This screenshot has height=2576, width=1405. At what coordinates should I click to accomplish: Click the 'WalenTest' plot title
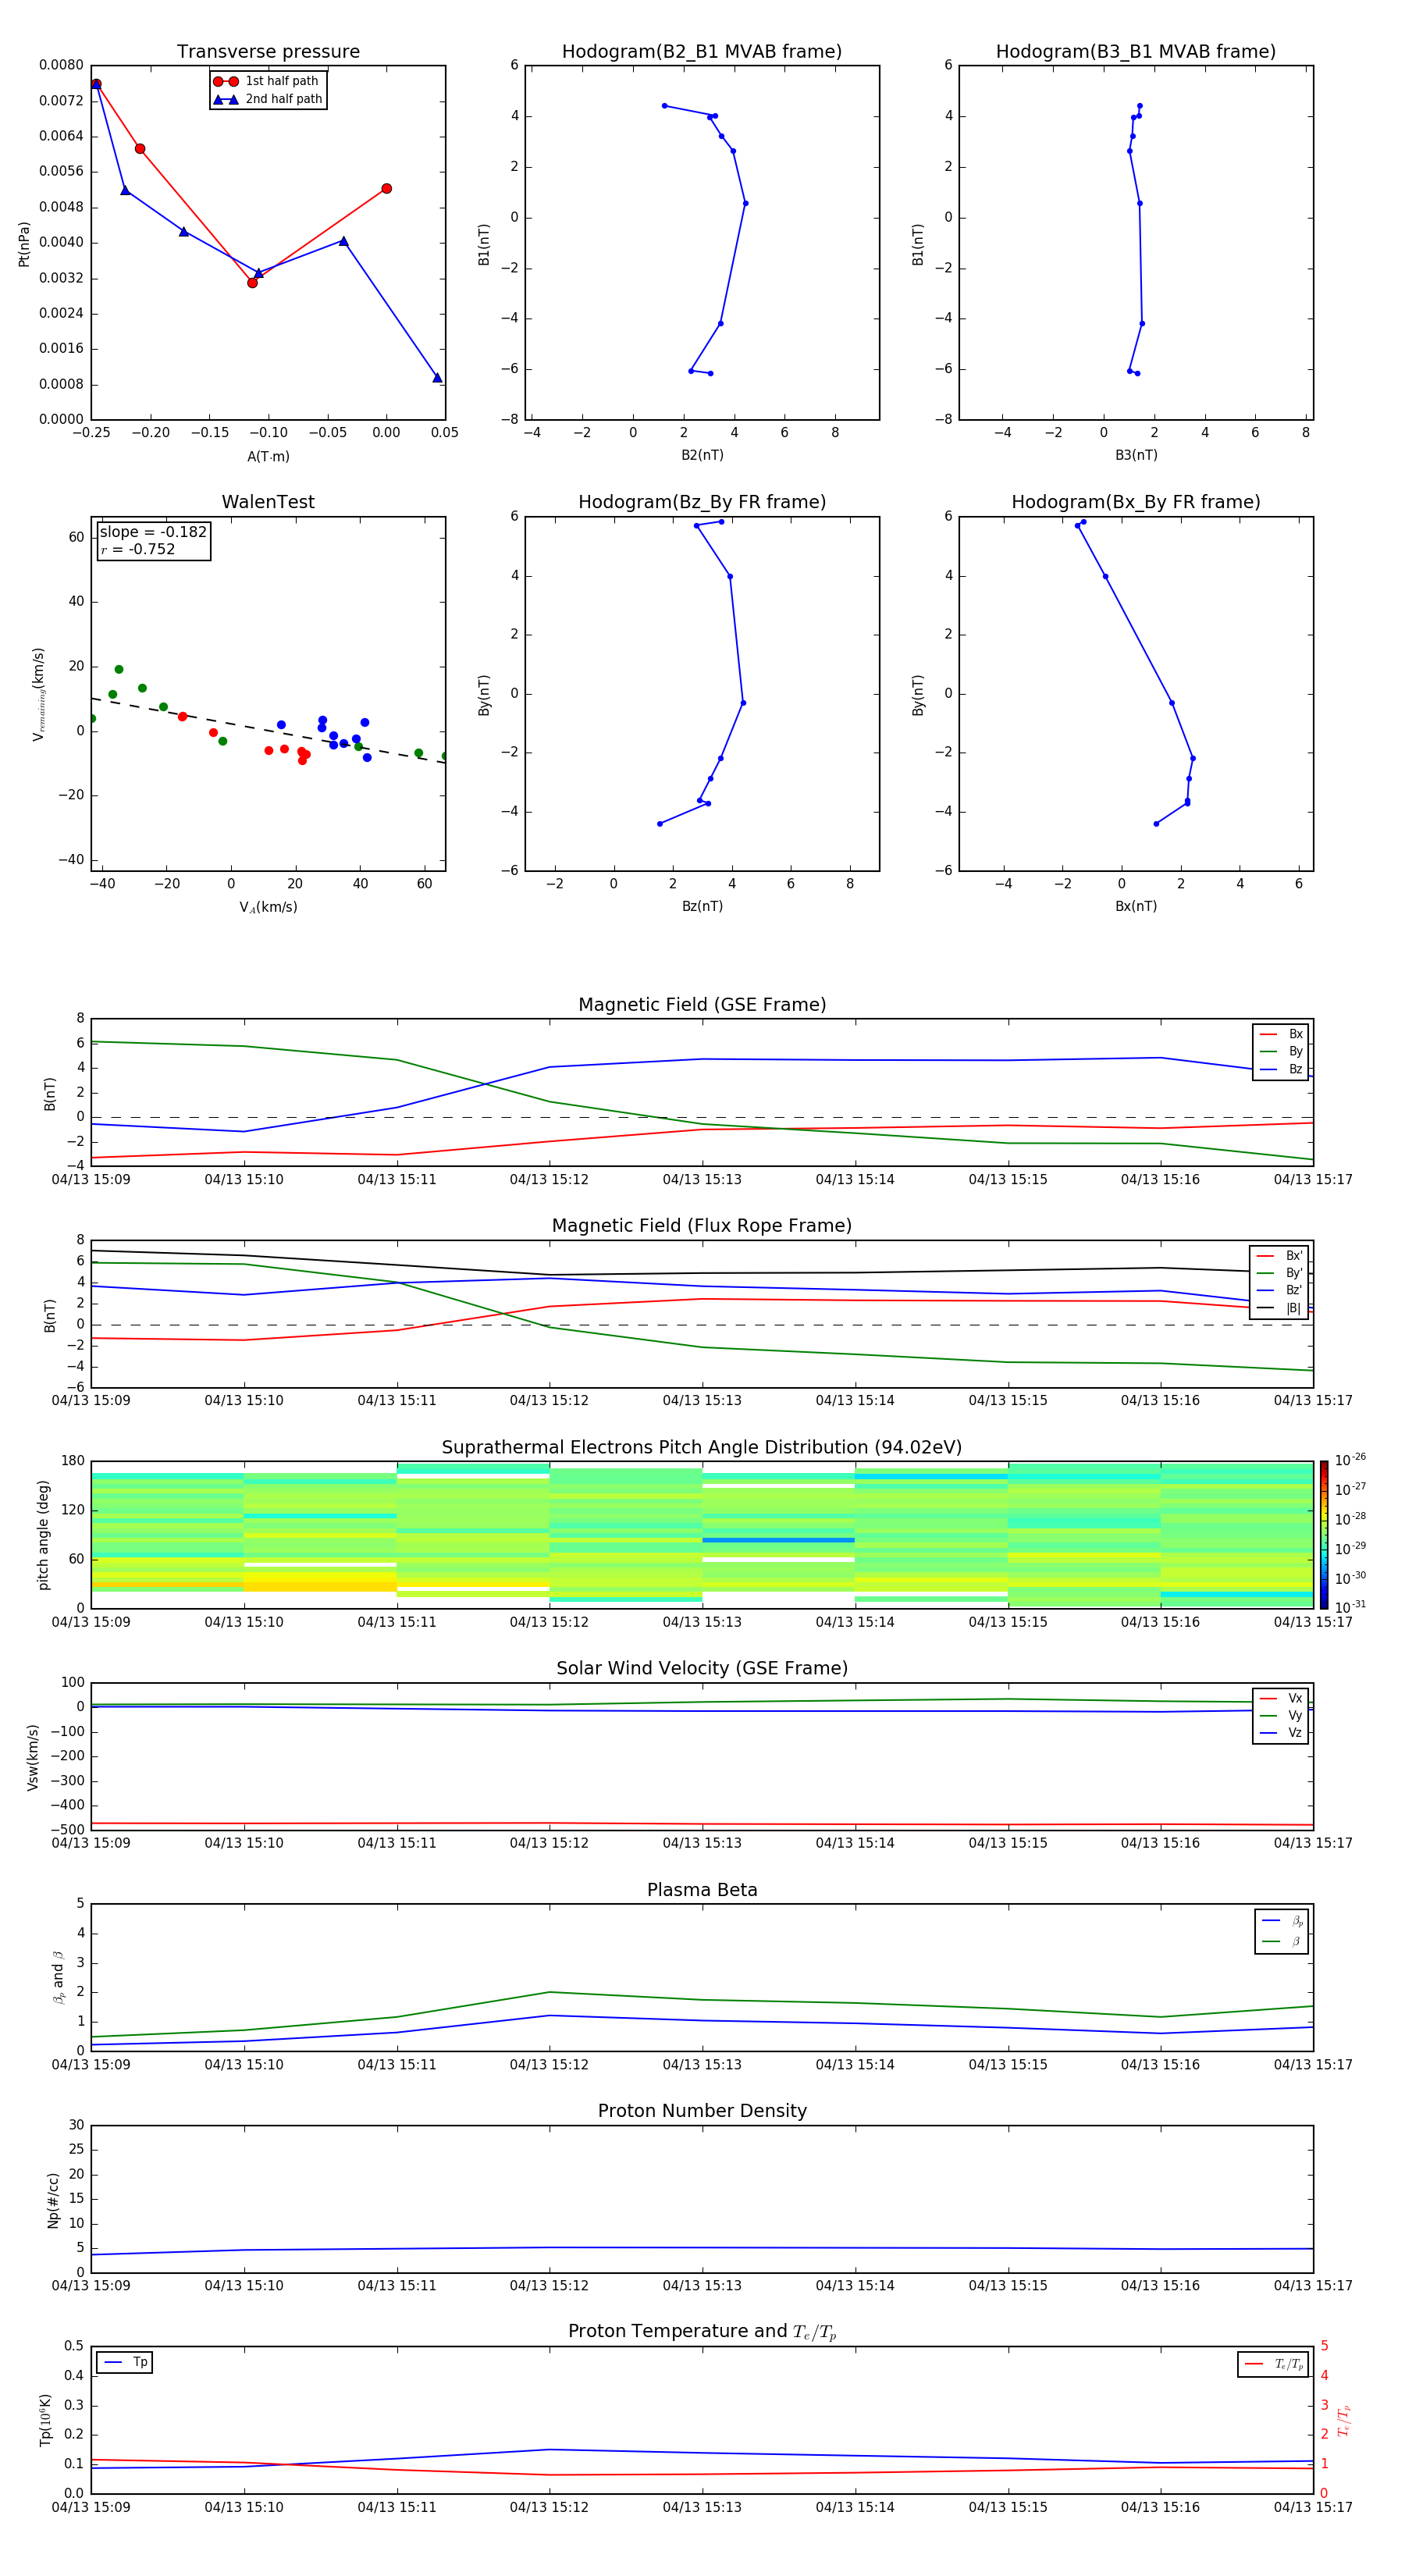[268, 502]
